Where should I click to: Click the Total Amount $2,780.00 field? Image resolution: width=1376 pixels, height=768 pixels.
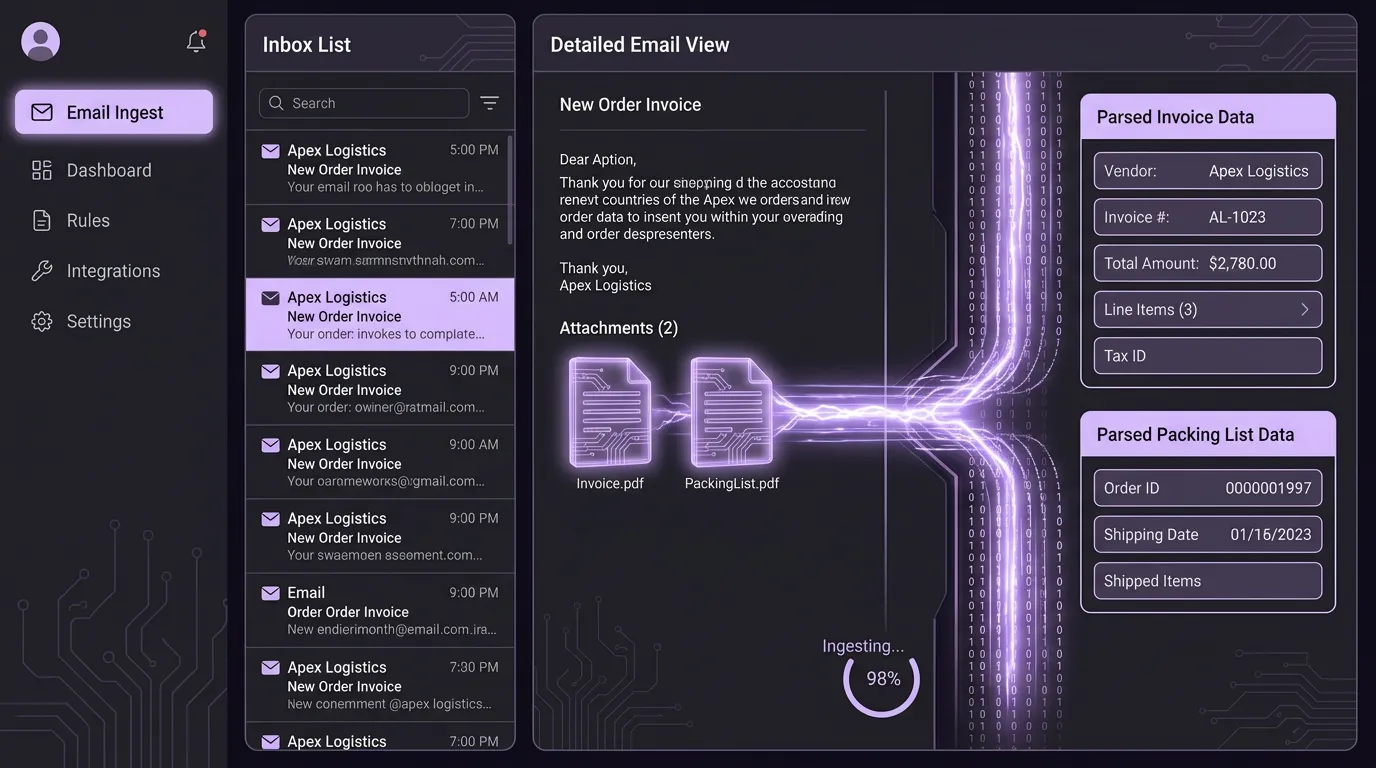coord(1207,264)
